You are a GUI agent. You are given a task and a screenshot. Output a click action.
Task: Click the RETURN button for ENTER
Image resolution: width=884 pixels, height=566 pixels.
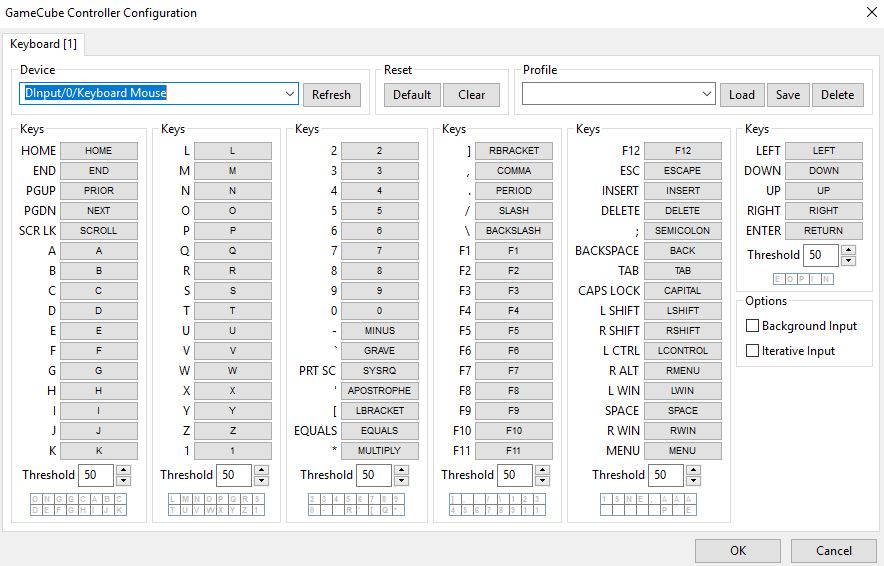tap(824, 231)
